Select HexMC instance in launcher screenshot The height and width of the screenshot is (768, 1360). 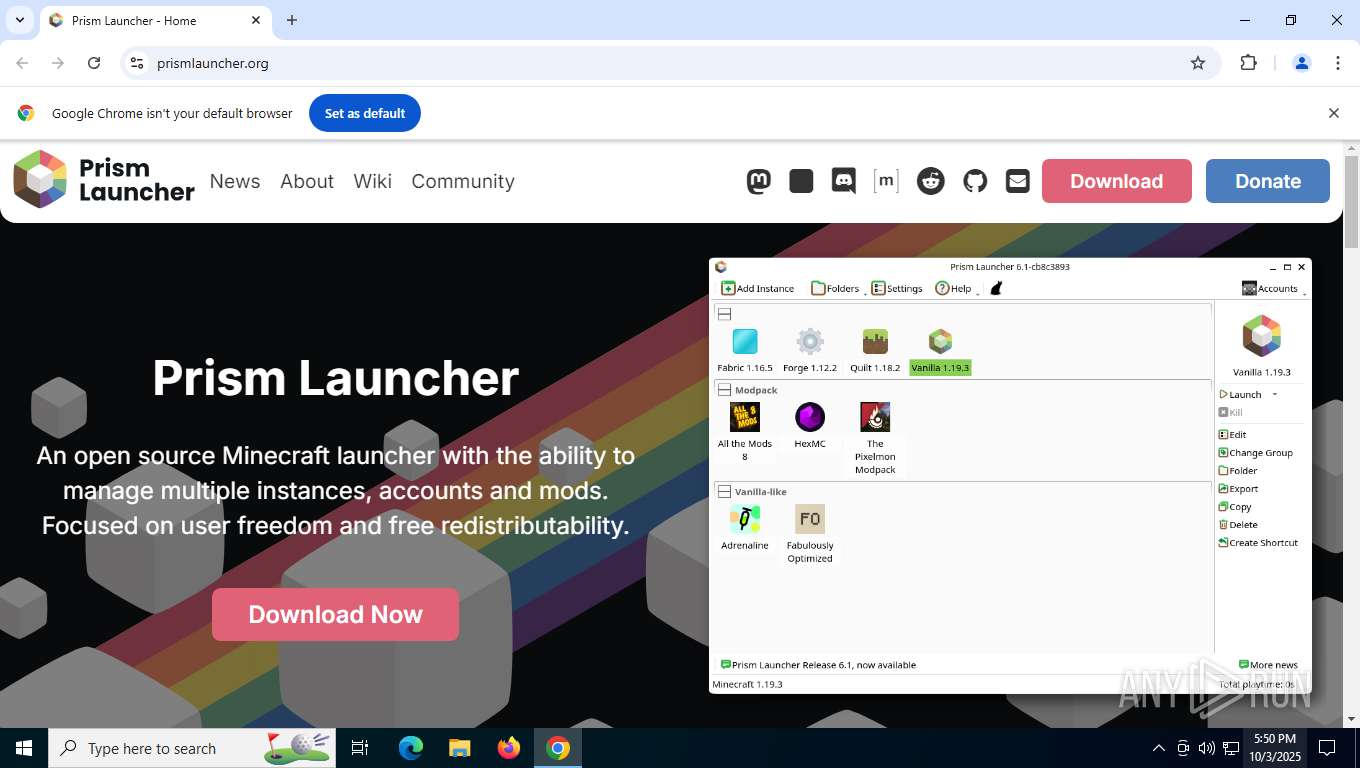(x=810, y=426)
